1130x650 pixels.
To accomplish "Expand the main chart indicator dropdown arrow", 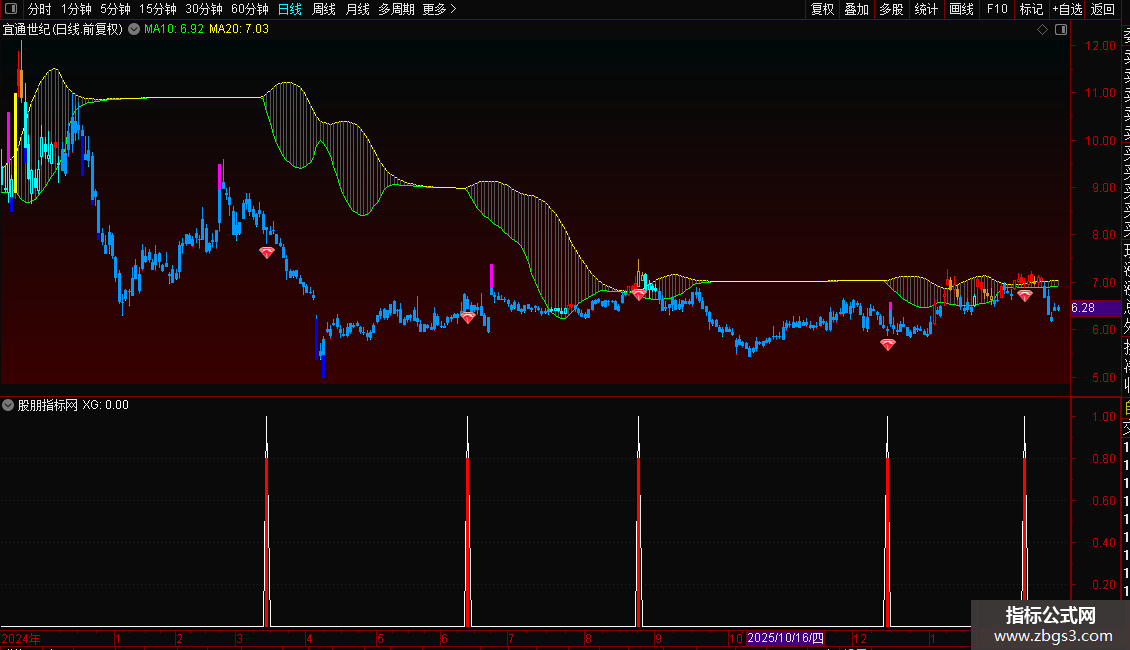I will (x=134, y=29).
